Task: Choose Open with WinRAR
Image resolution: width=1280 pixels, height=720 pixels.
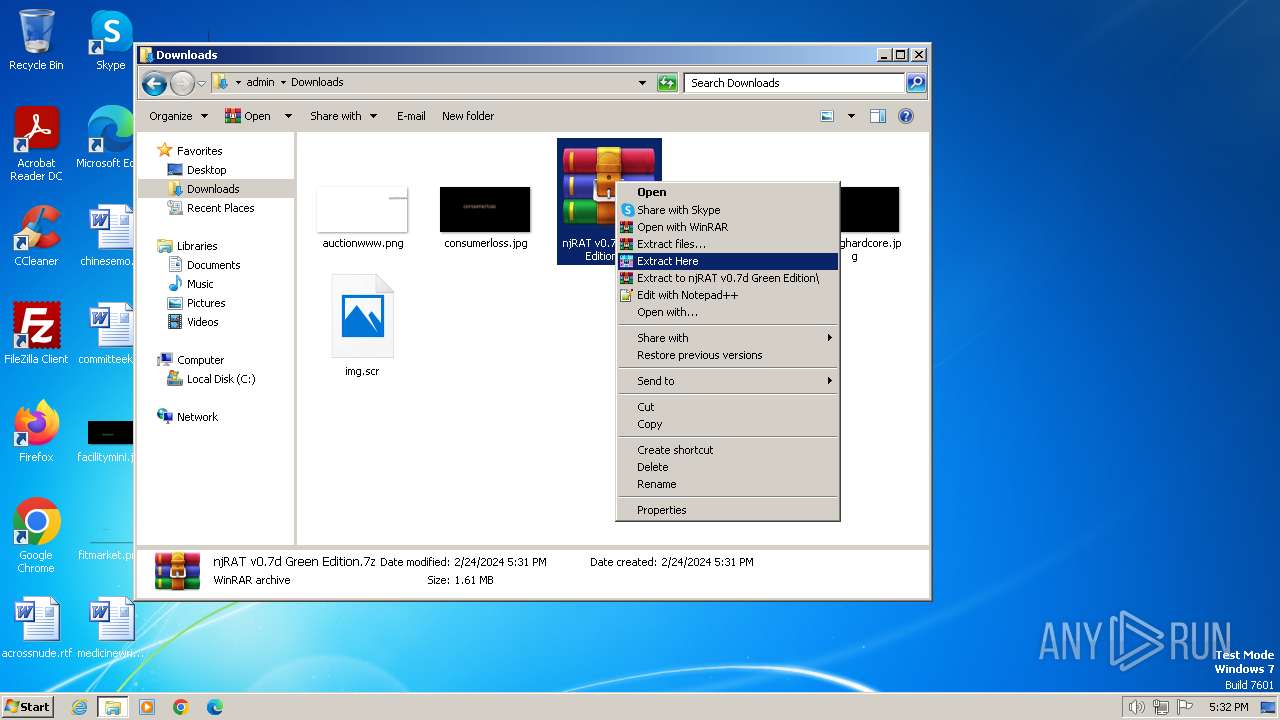Action: point(728,227)
